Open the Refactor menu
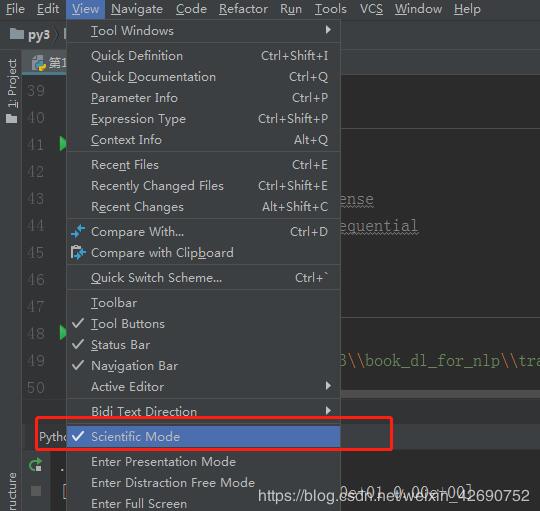 click(x=243, y=9)
